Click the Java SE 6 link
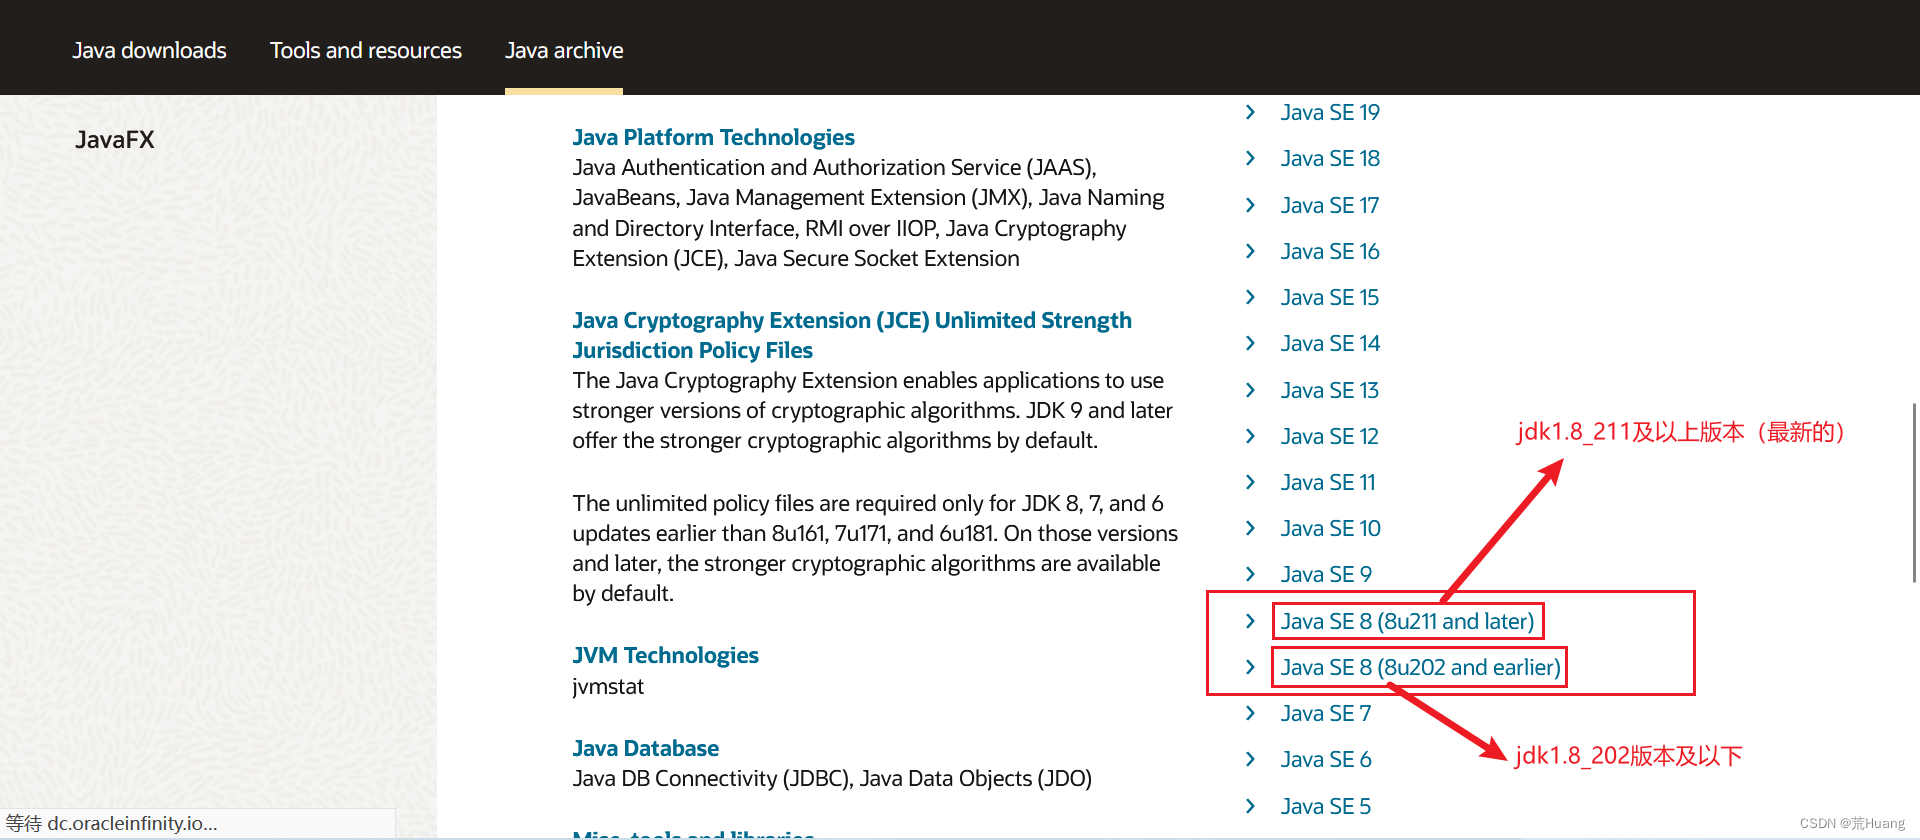1920x840 pixels. (1326, 759)
